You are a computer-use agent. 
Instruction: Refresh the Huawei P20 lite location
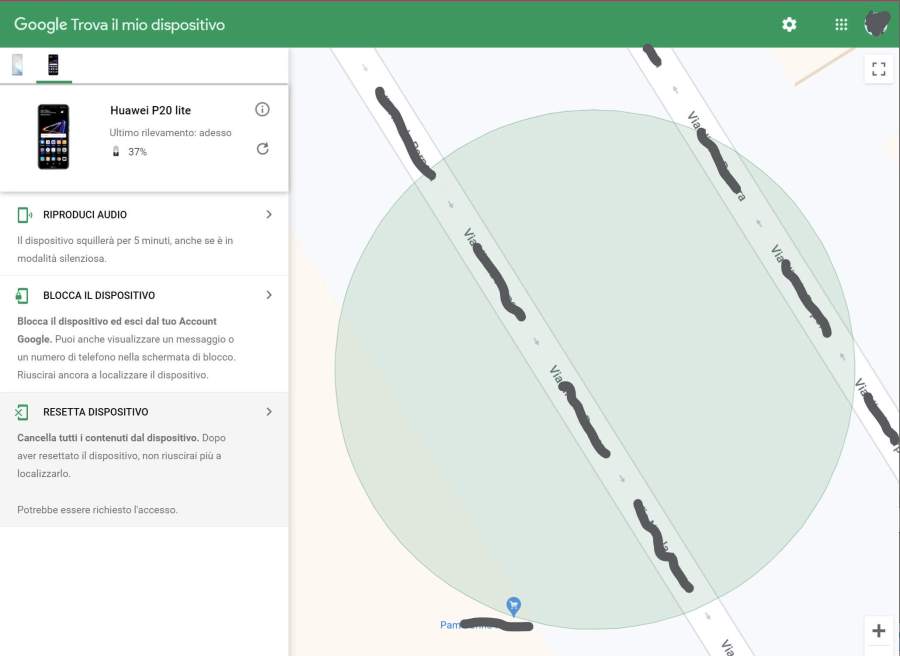pos(262,149)
